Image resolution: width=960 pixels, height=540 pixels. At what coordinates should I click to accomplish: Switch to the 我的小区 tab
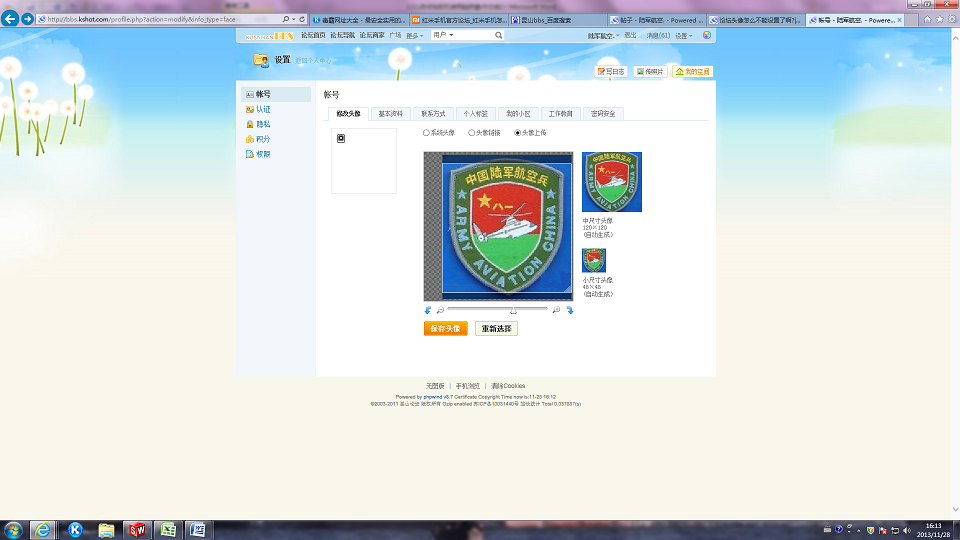click(518, 114)
